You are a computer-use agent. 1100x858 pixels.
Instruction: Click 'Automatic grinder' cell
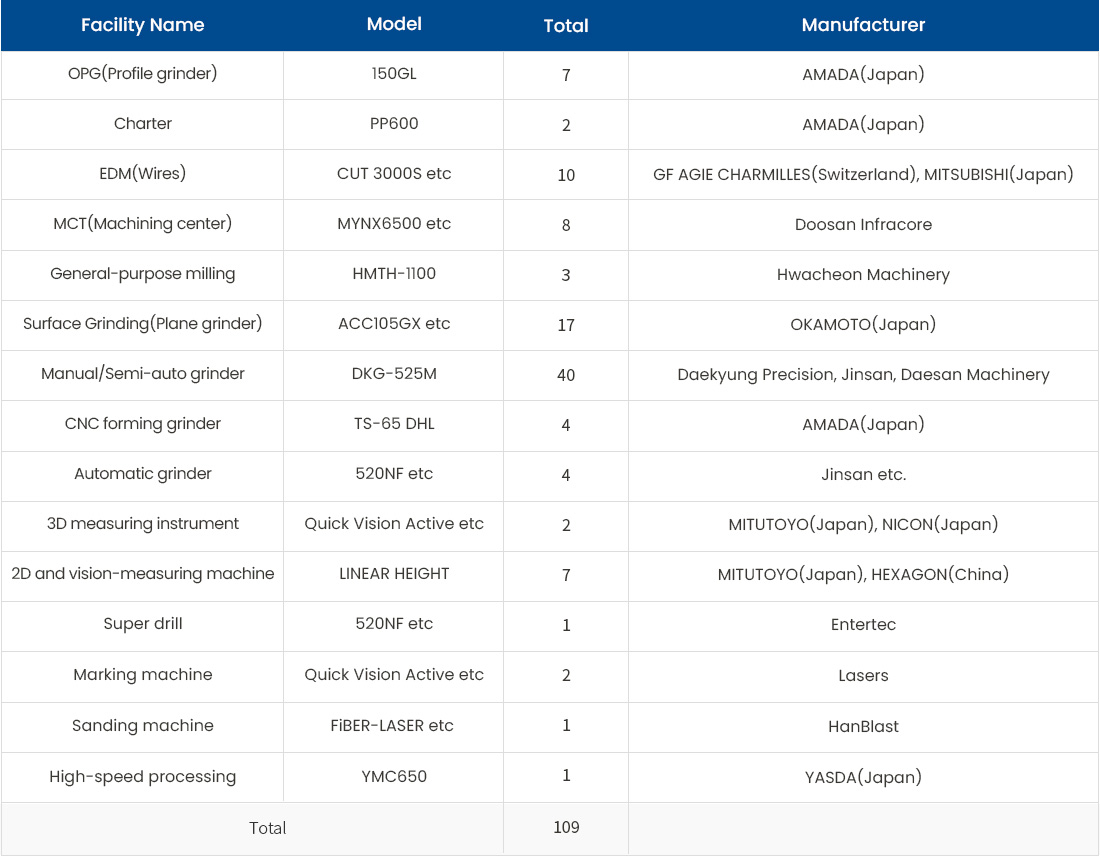pos(142,474)
